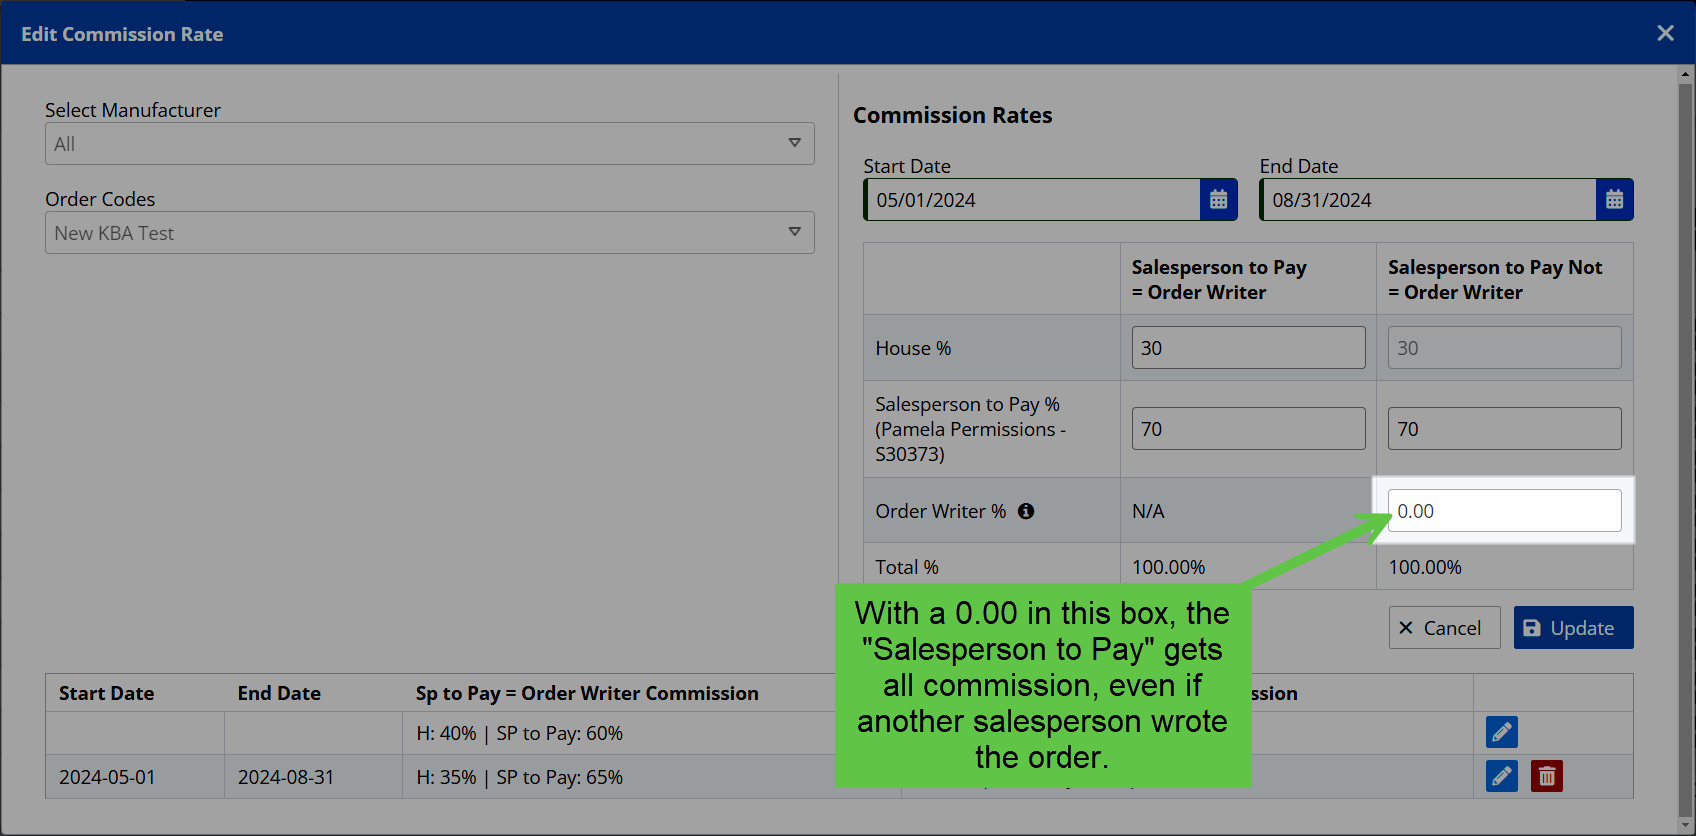The height and width of the screenshot is (836, 1696).
Task: Click House % field for Order Writer column
Action: coord(1248,348)
